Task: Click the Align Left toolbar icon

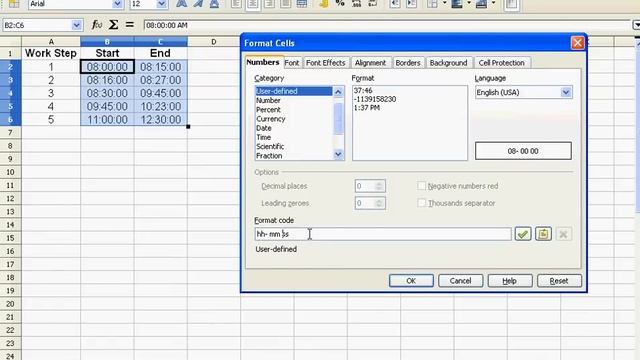Action: point(236,4)
